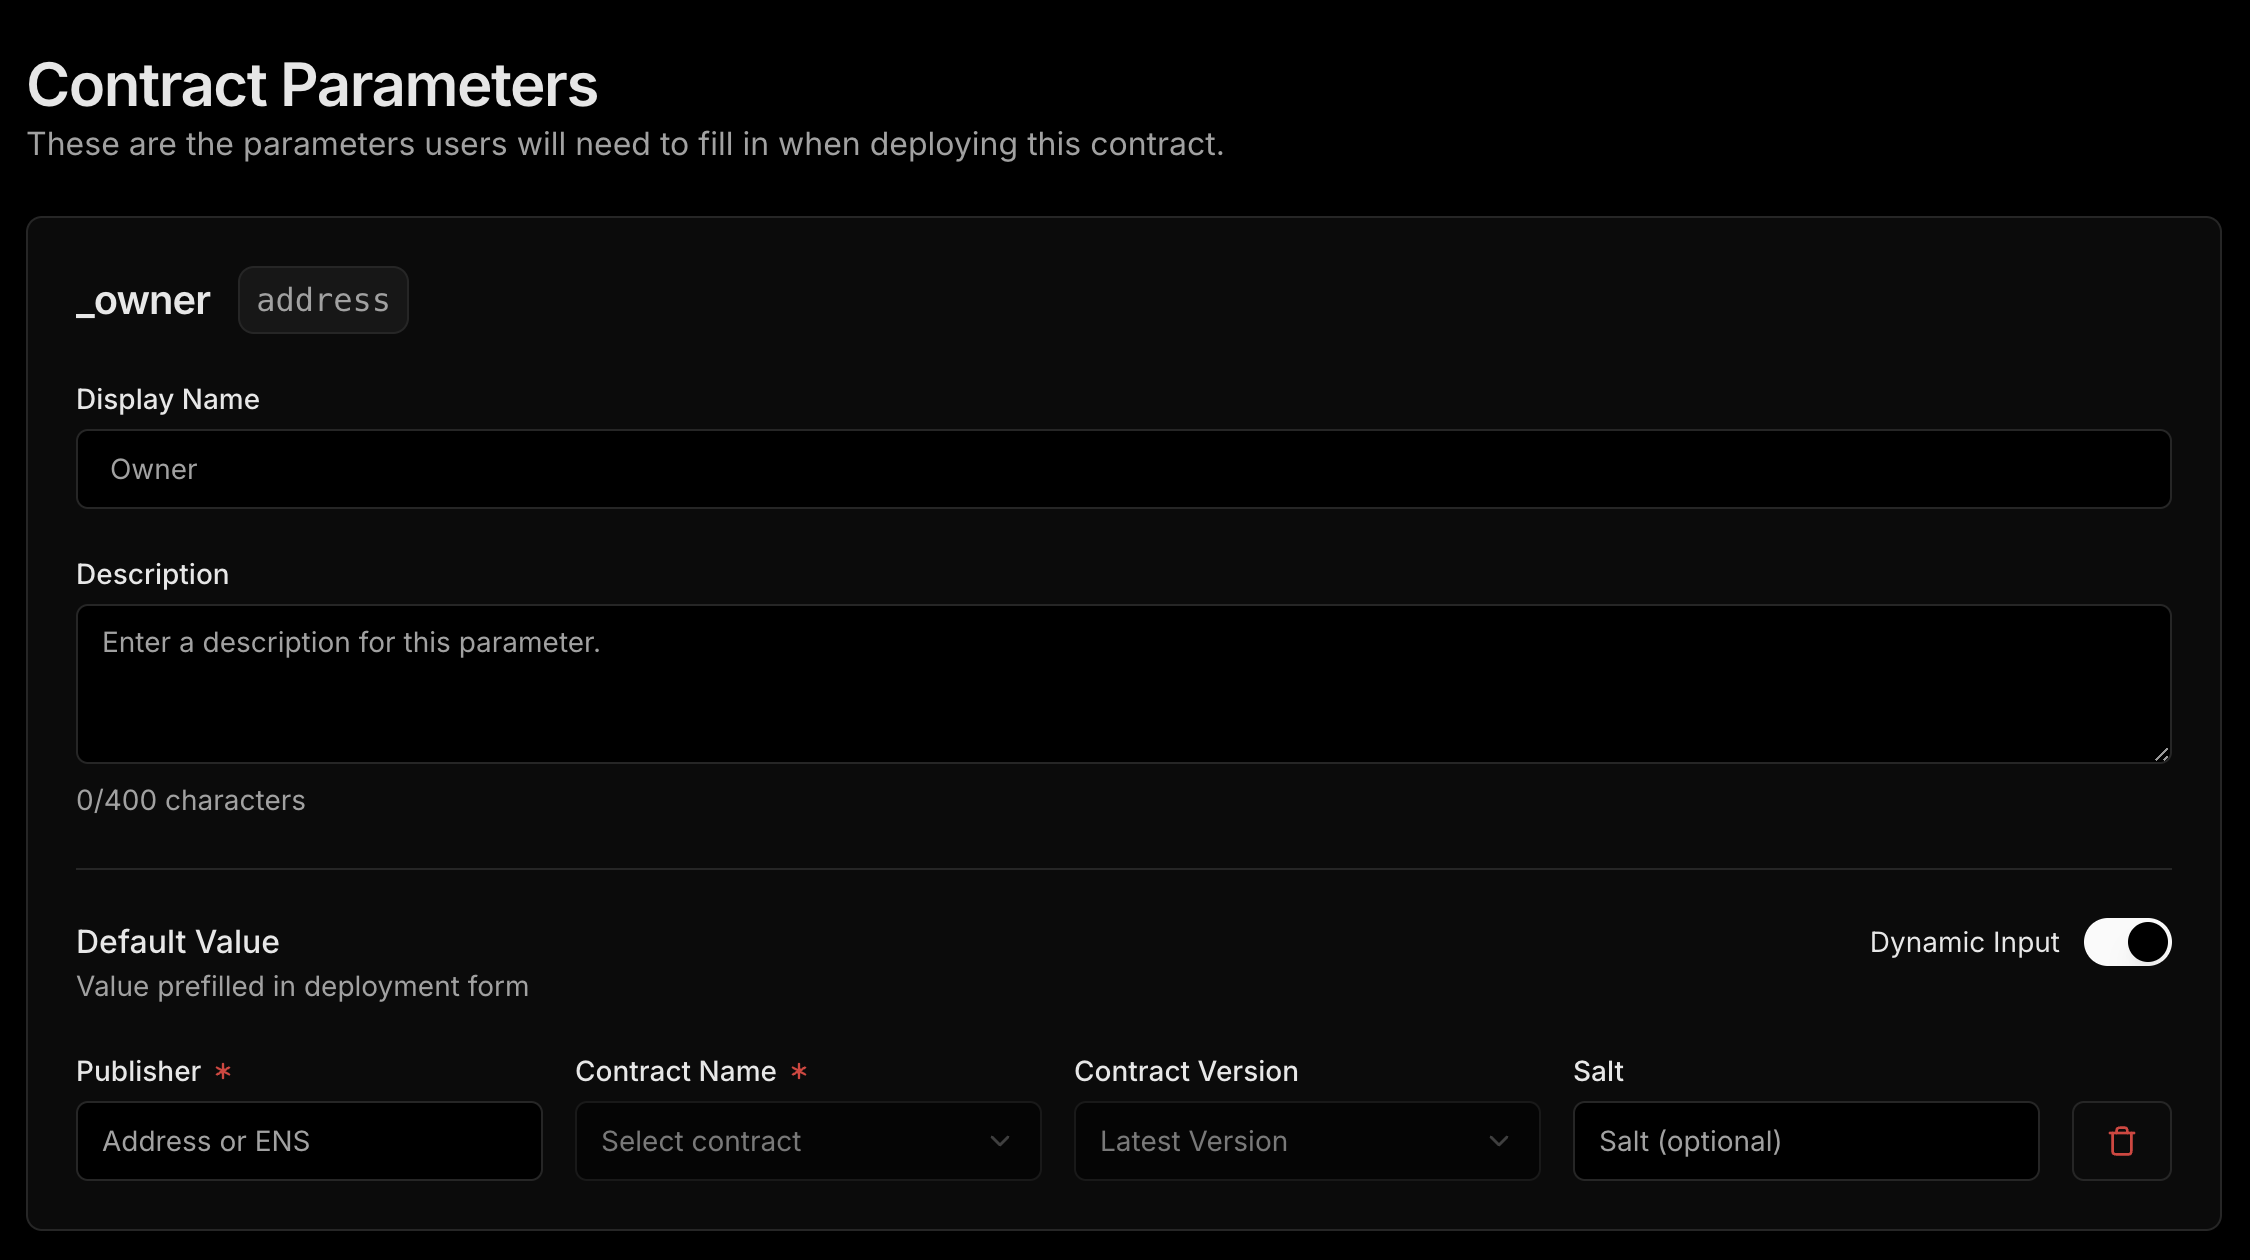Click the address type badge
2250x1260 pixels.
tap(323, 300)
